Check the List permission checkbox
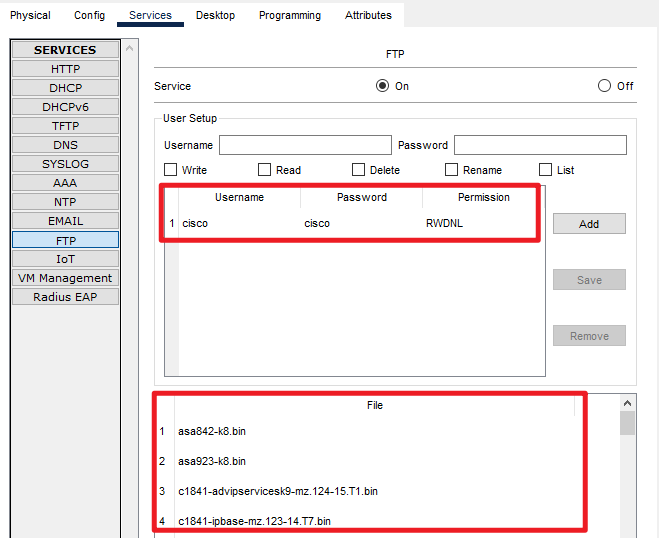659x538 pixels. coord(546,170)
